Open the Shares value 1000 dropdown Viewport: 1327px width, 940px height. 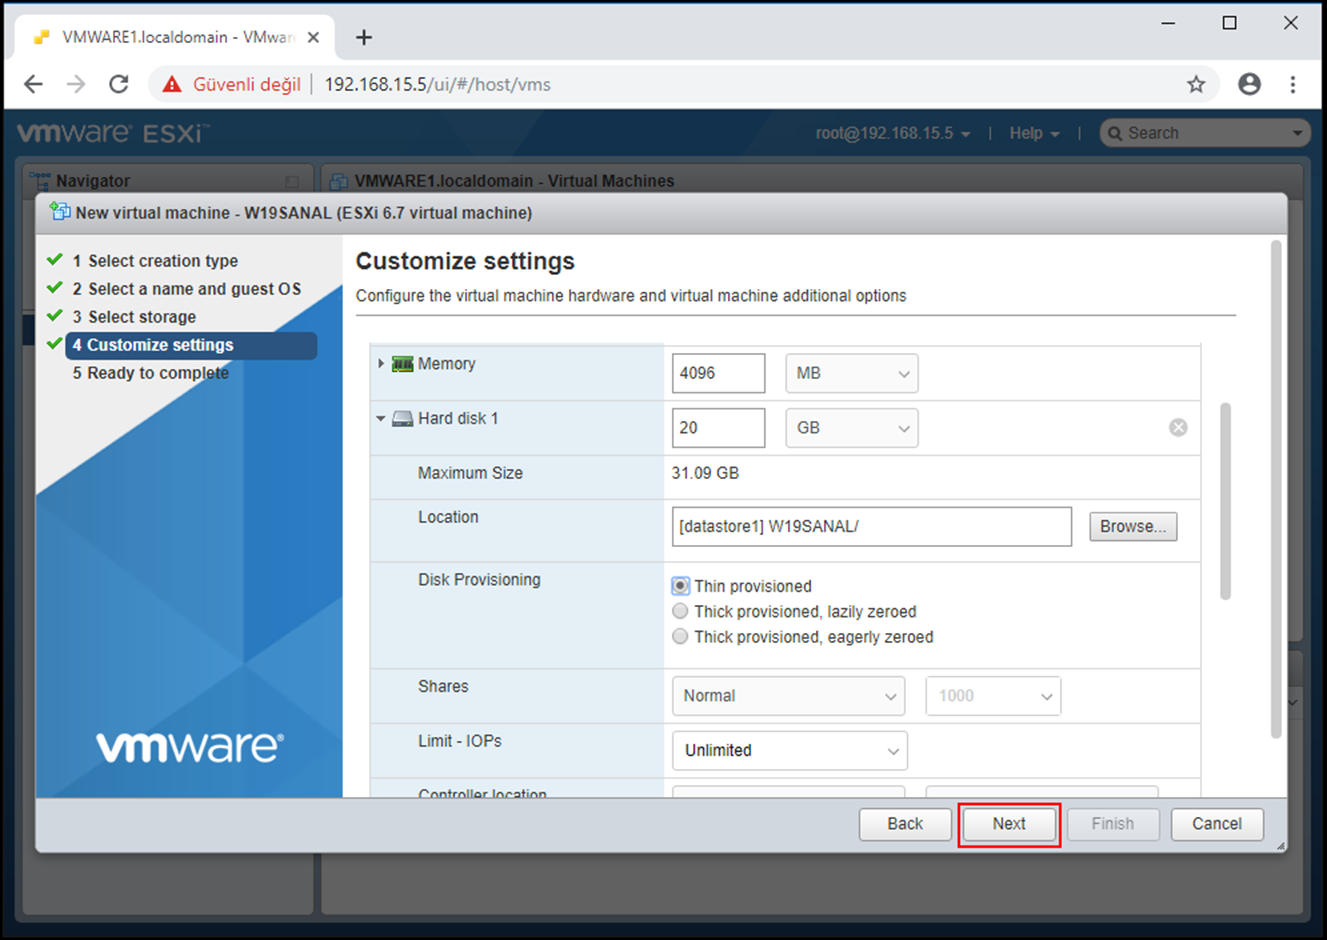coord(994,696)
